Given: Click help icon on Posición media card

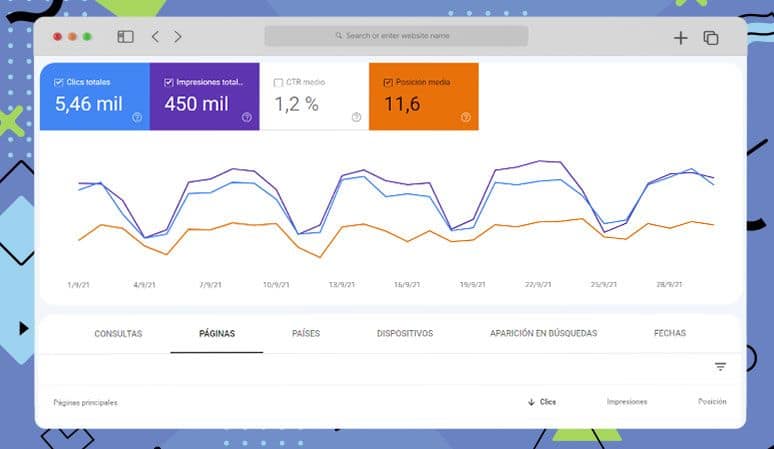Looking at the screenshot, I should pos(465,117).
